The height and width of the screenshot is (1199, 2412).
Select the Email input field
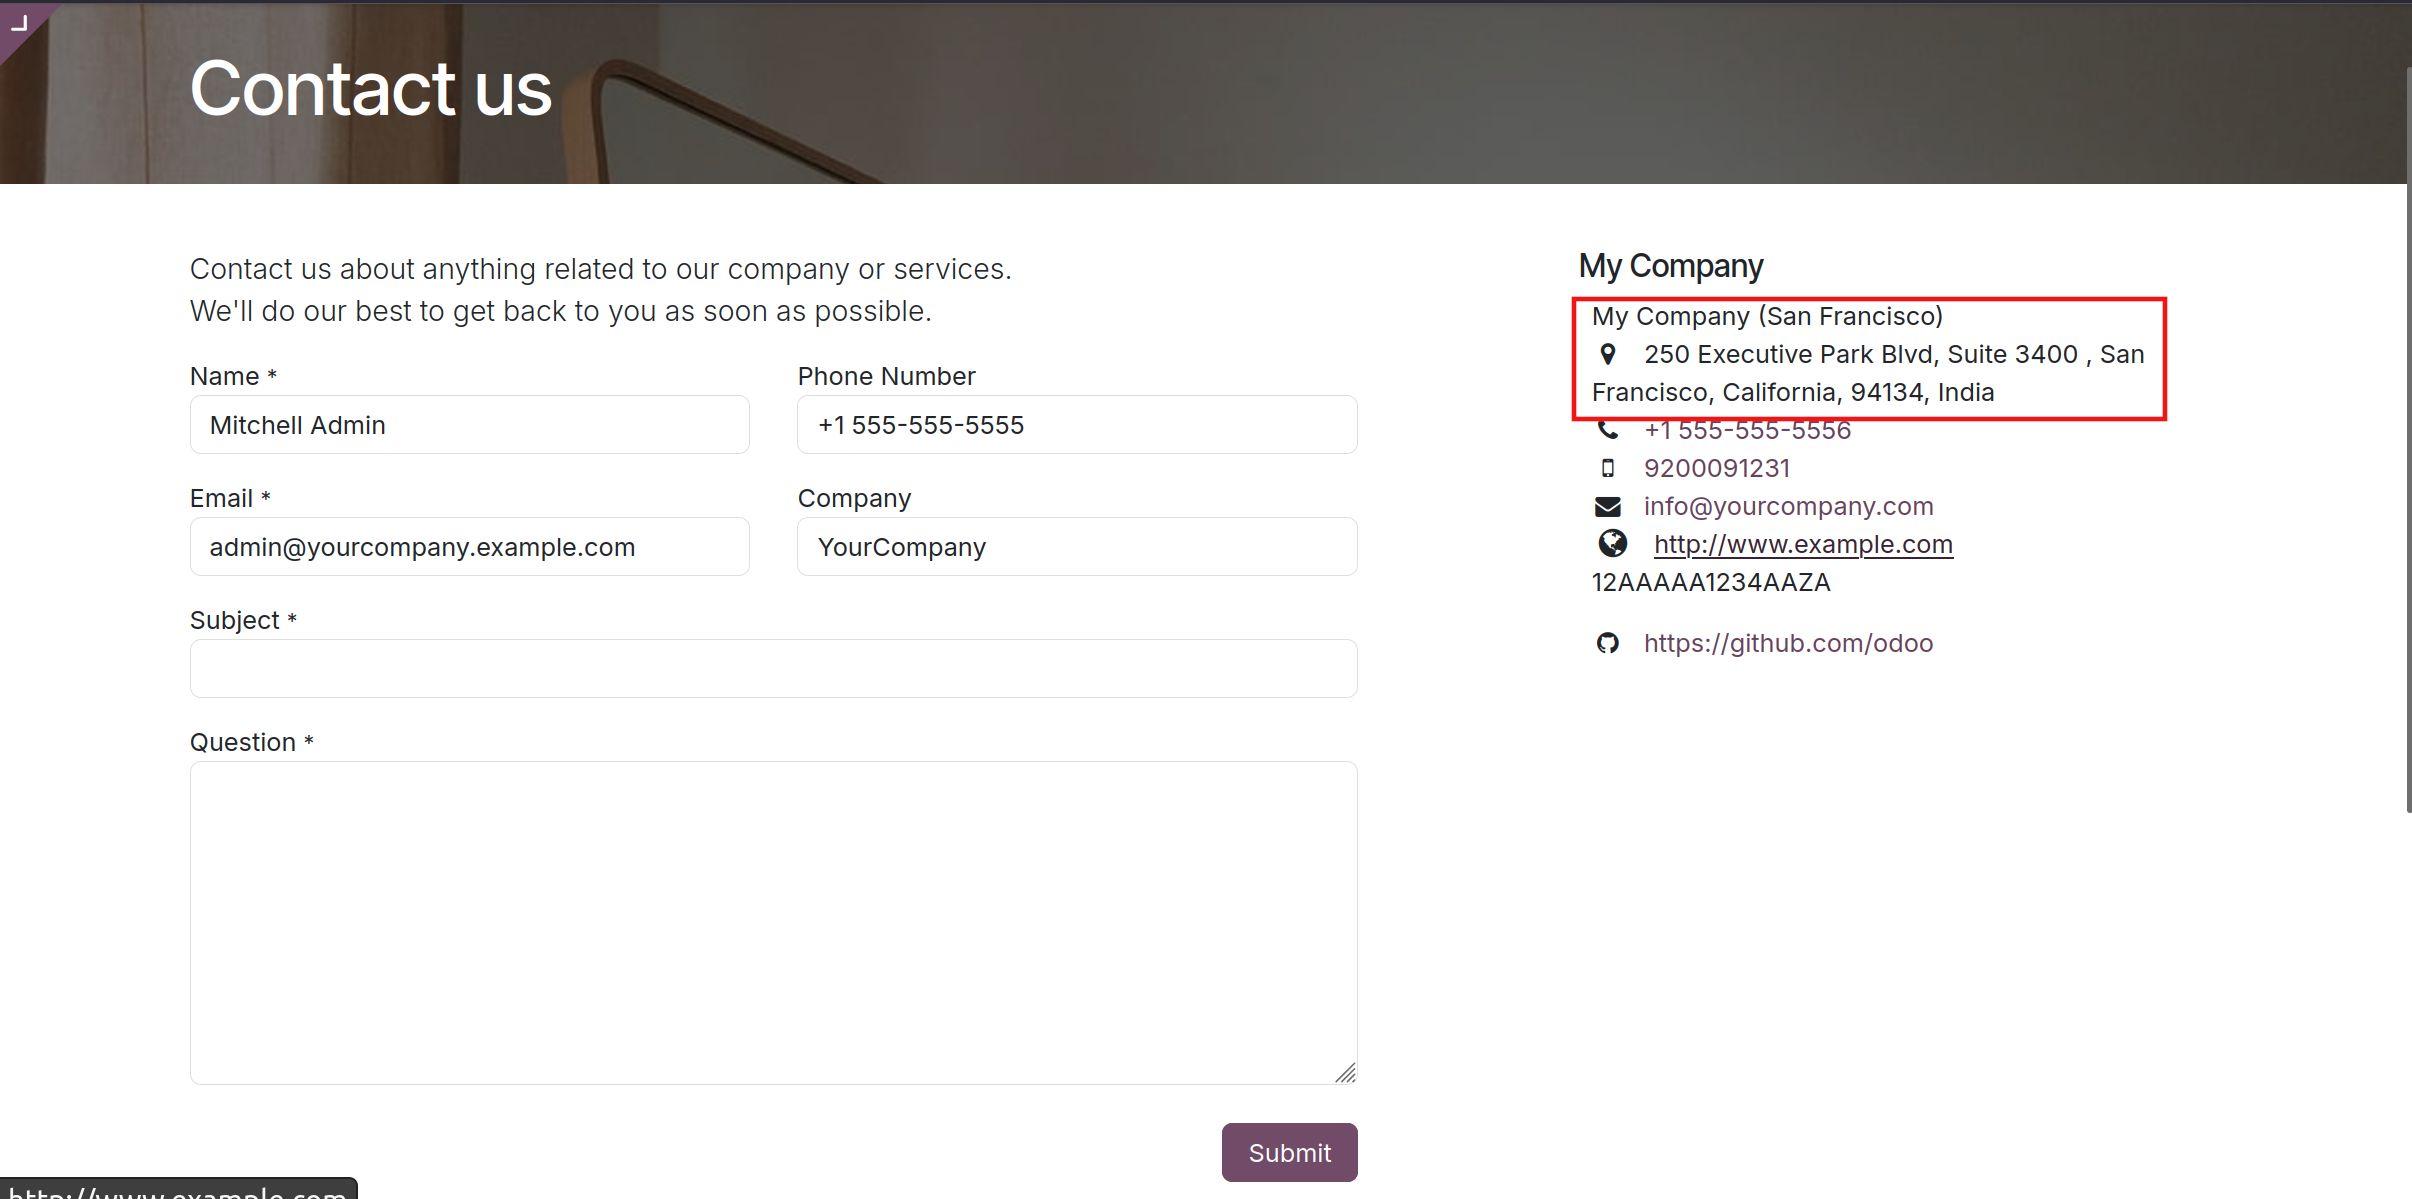(x=469, y=547)
